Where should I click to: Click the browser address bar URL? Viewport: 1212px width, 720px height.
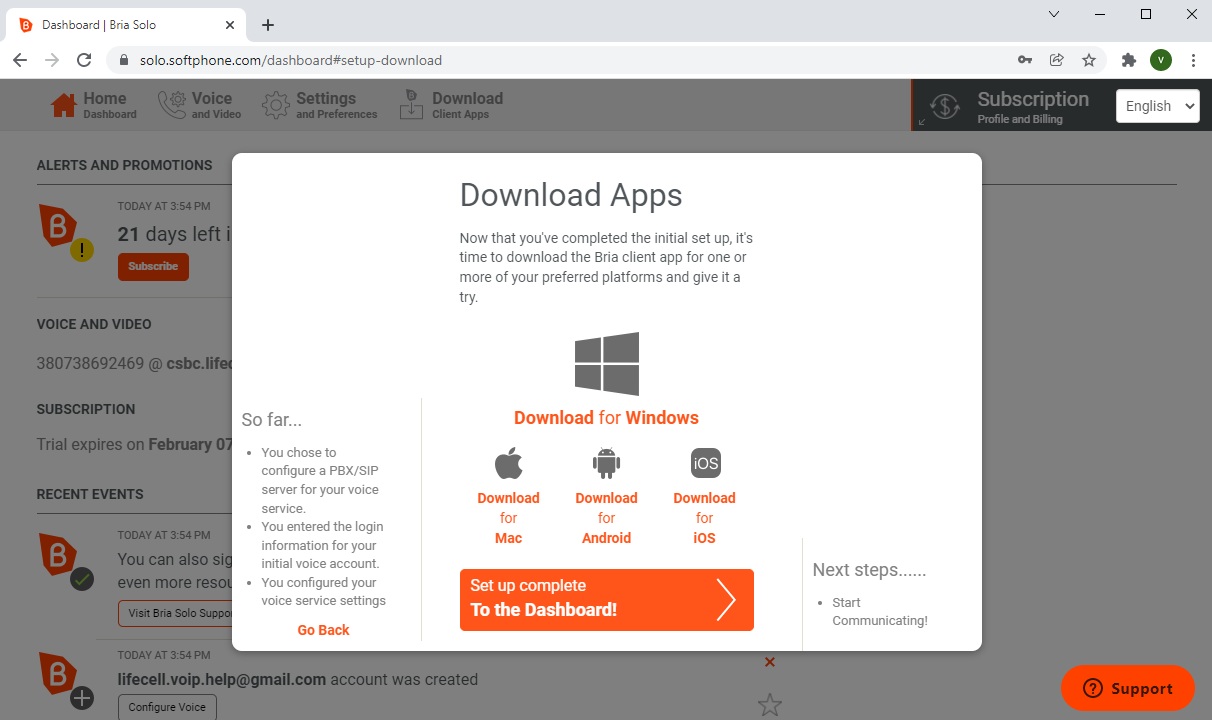[x=291, y=60]
